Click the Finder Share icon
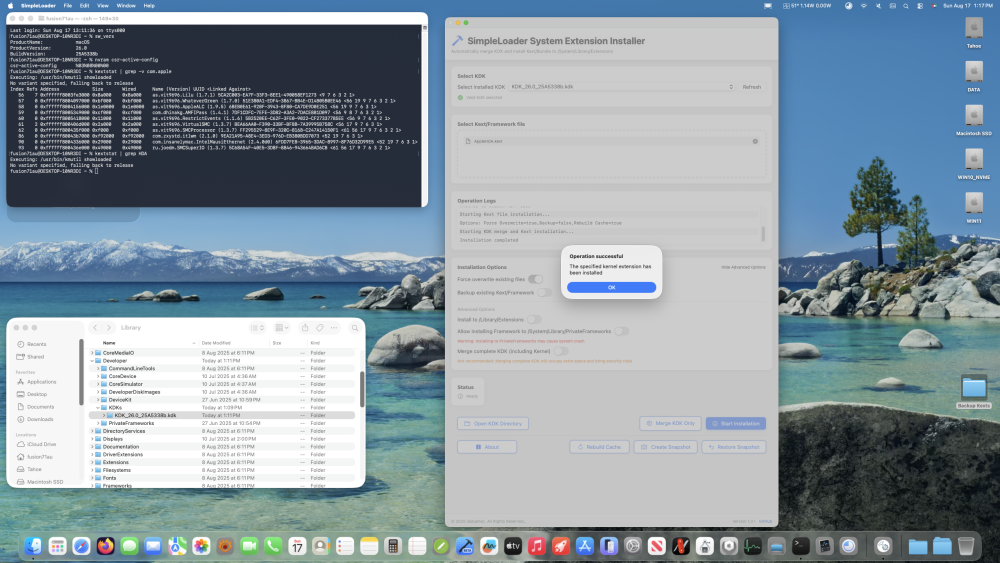The width and height of the screenshot is (1000, 563). tap(305, 328)
